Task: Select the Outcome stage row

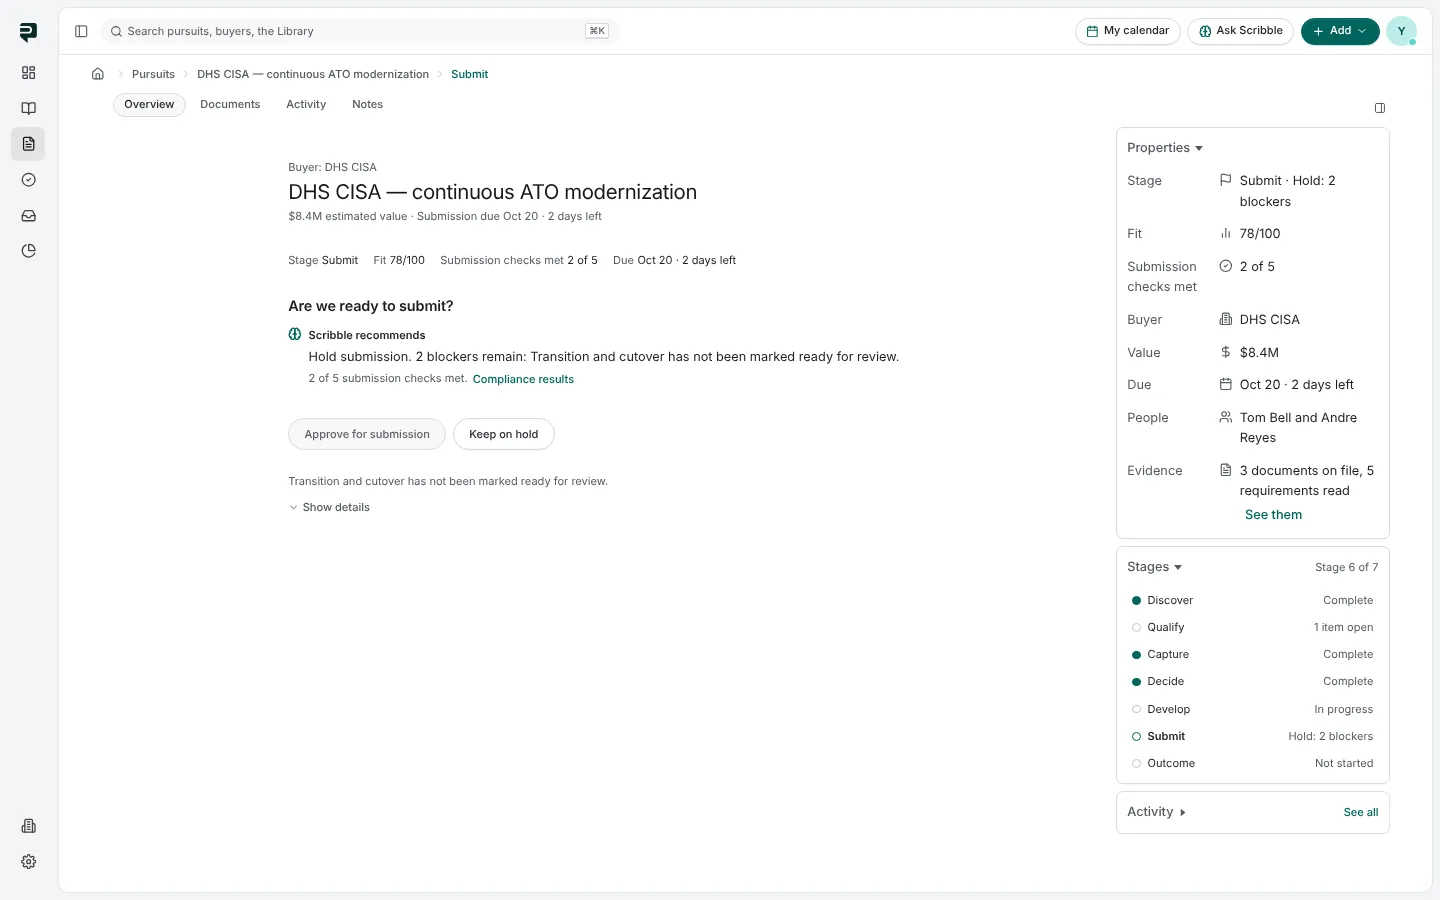Action: 1252,763
